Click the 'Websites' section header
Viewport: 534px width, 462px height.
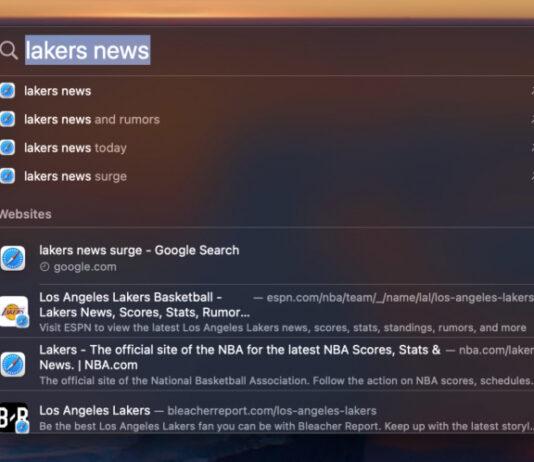point(26,214)
